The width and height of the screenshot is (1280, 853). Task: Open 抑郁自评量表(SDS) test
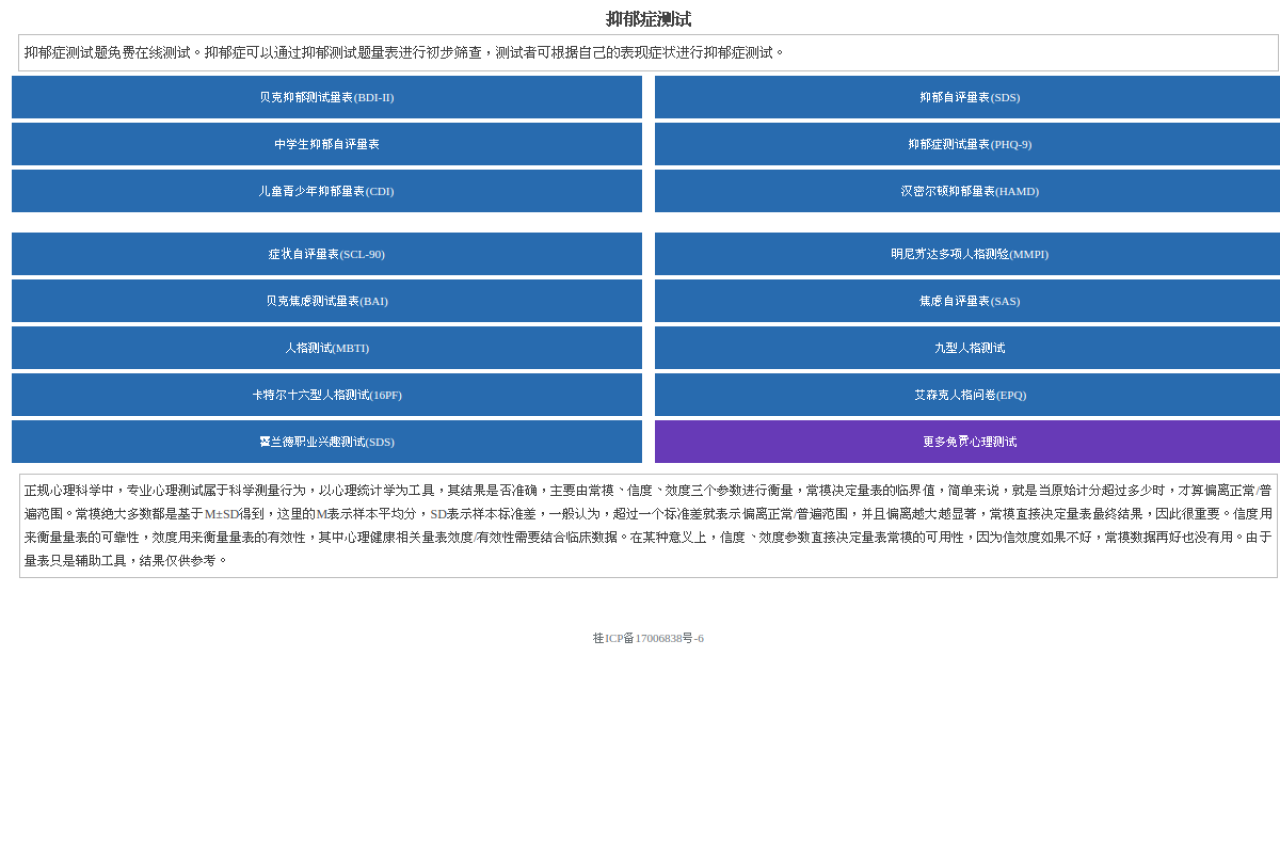967,97
